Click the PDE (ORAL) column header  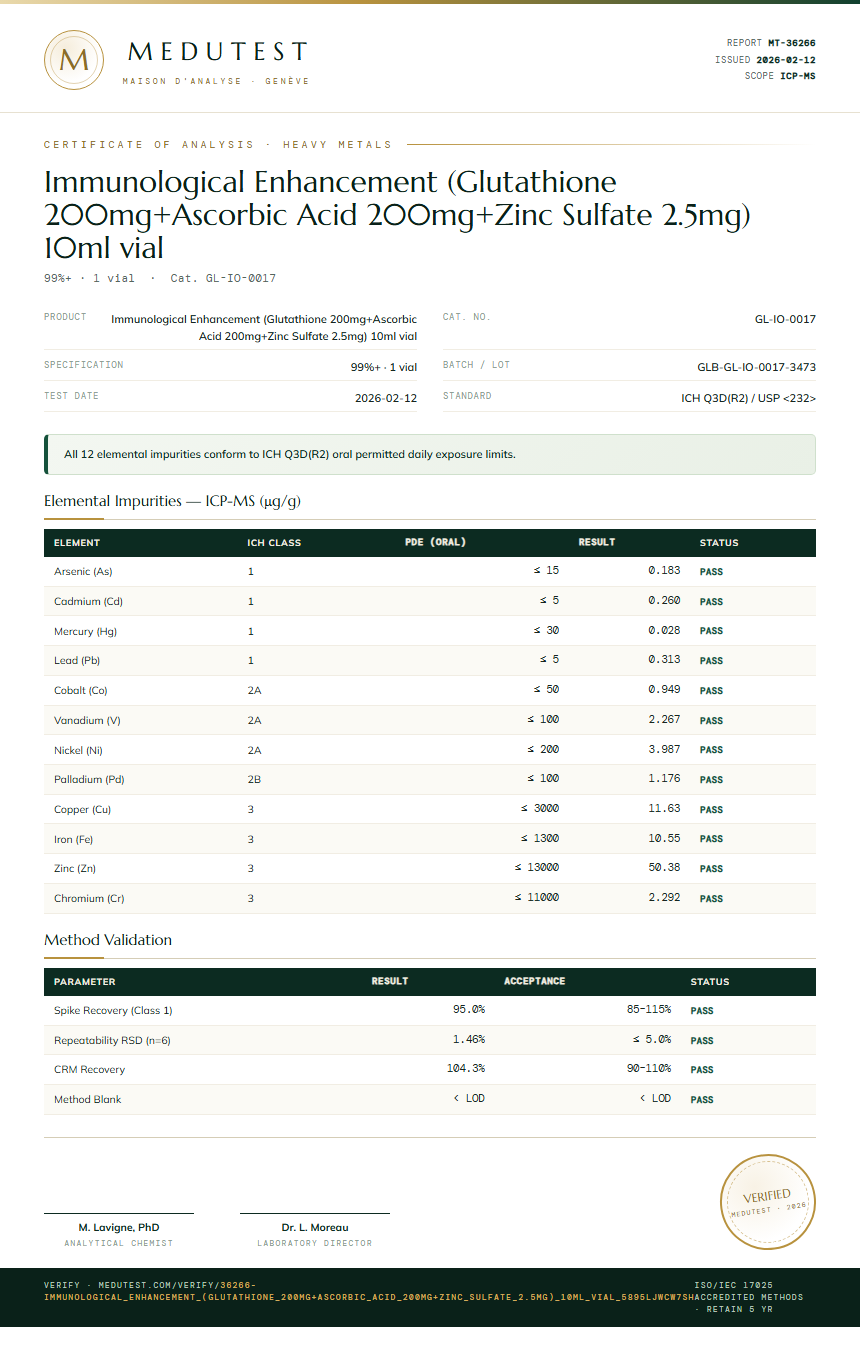(435, 542)
